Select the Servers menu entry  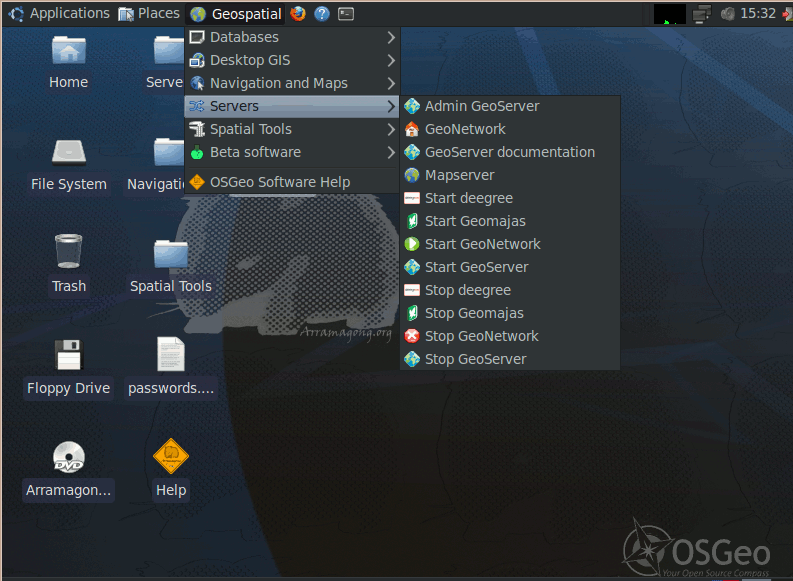tap(292, 106)
